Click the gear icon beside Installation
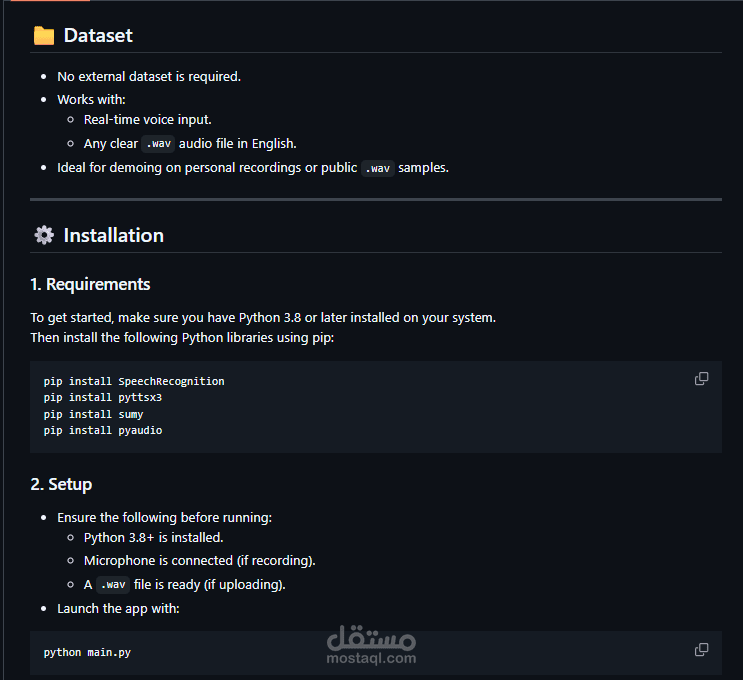The image size is (743, 680). 44,235
